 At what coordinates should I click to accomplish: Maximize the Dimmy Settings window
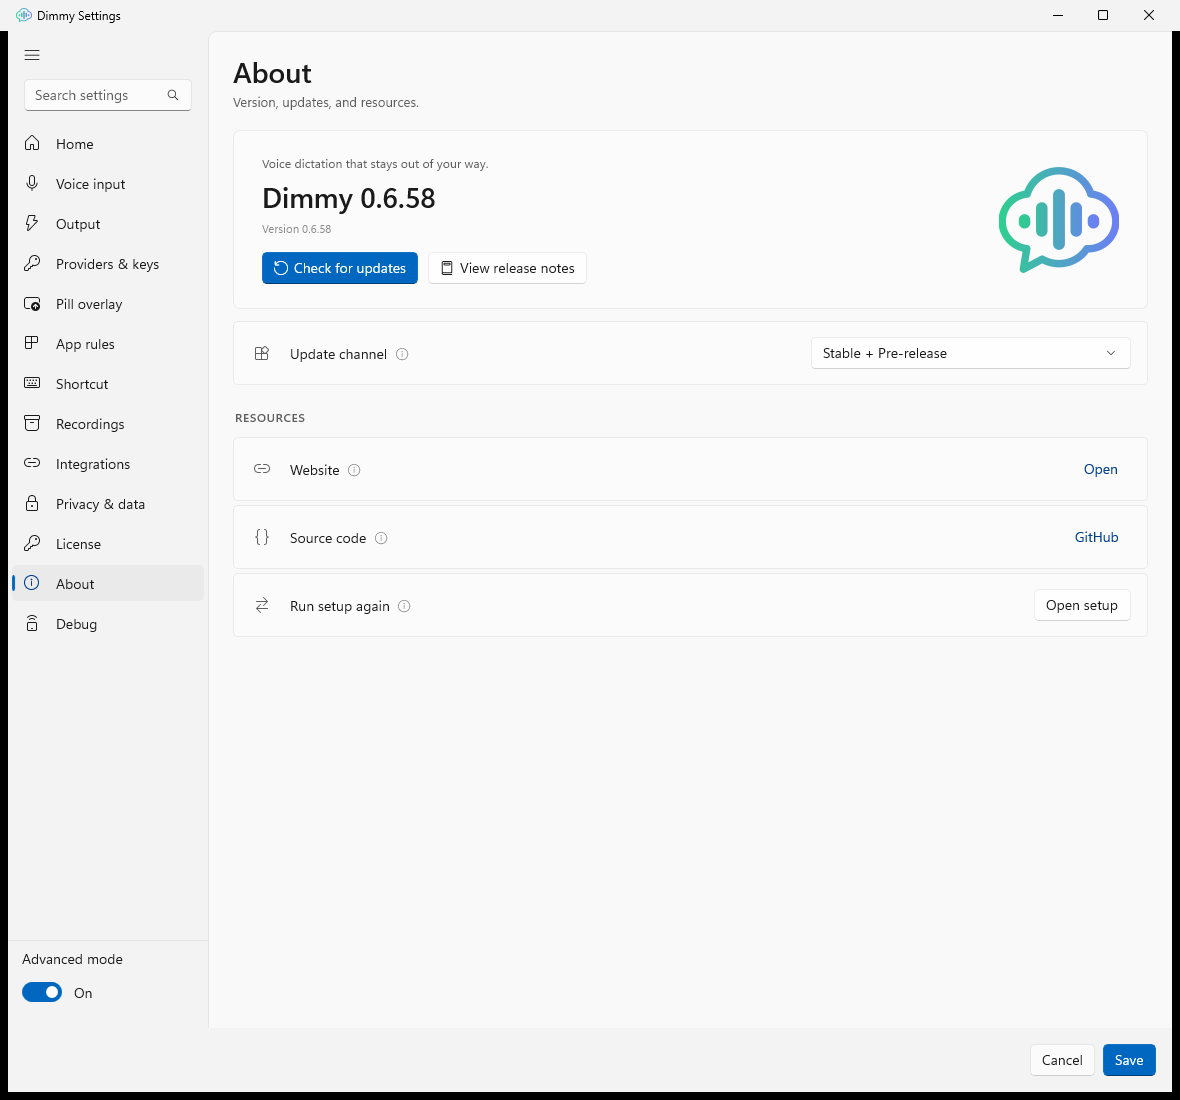[1103, 15]
